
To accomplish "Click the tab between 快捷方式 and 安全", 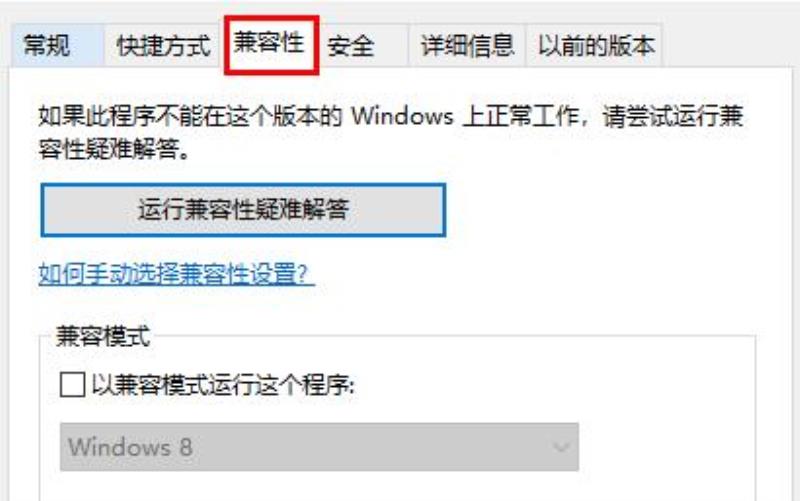I will 271,44.
